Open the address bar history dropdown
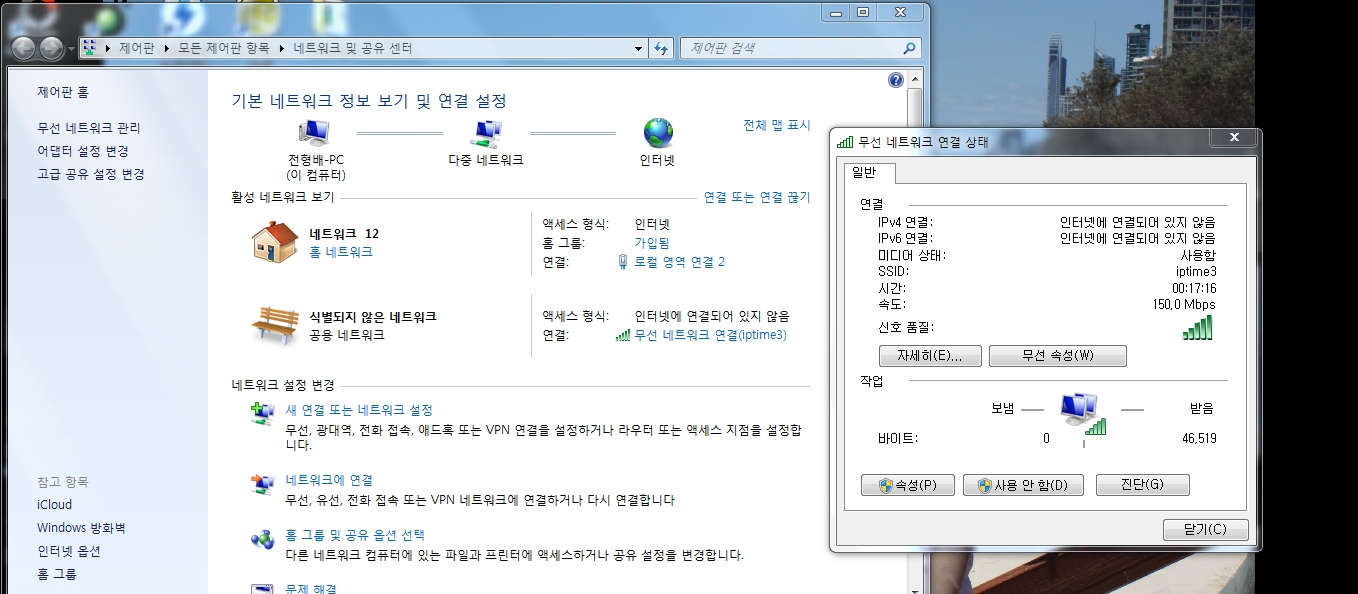The height and width of the screenshot is (594, 1358). [639, 48]
